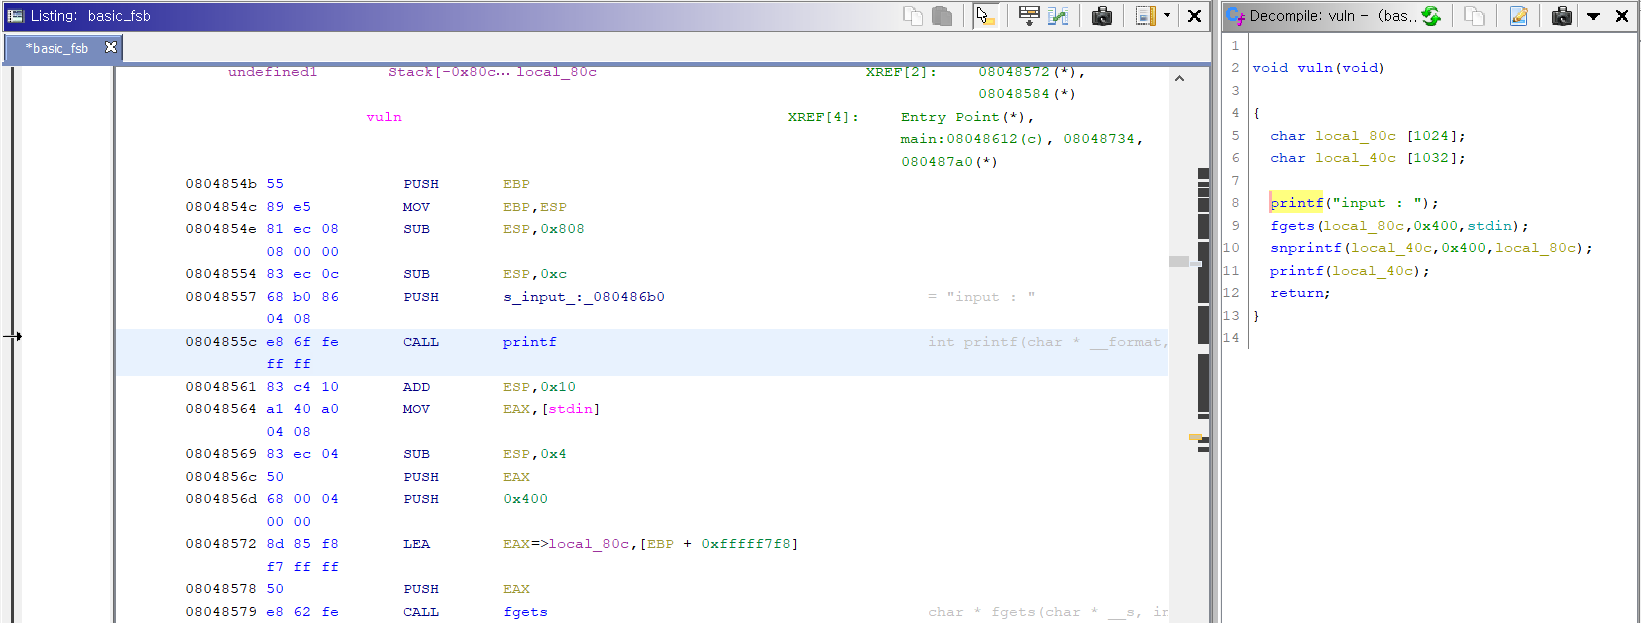Image resolution: width=1641 pixels, height=623 pixels.
Task: Click the [stdin] operand in MOV instruction
Action: (x=571, y=409)
